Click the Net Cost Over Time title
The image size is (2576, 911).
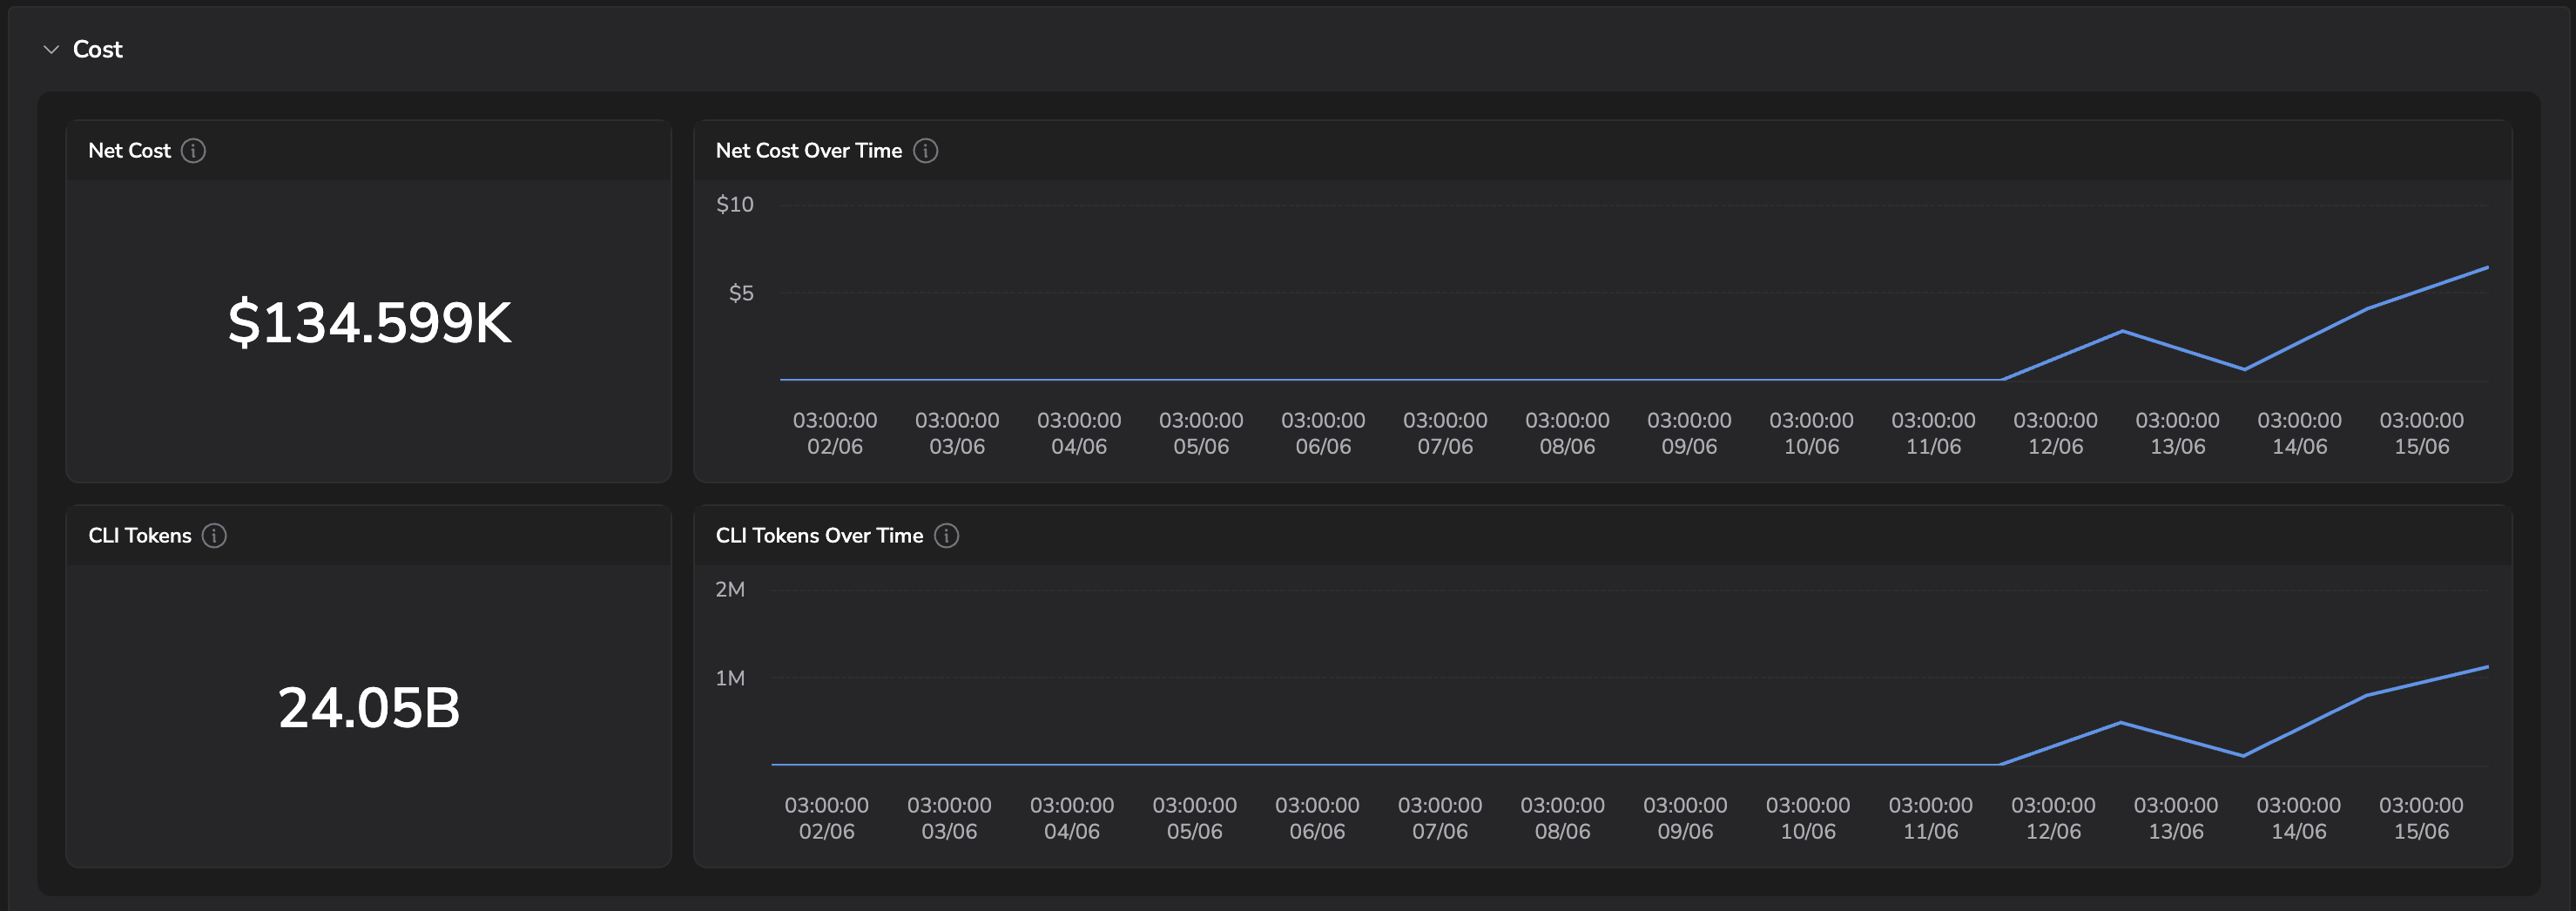[809, 151]
